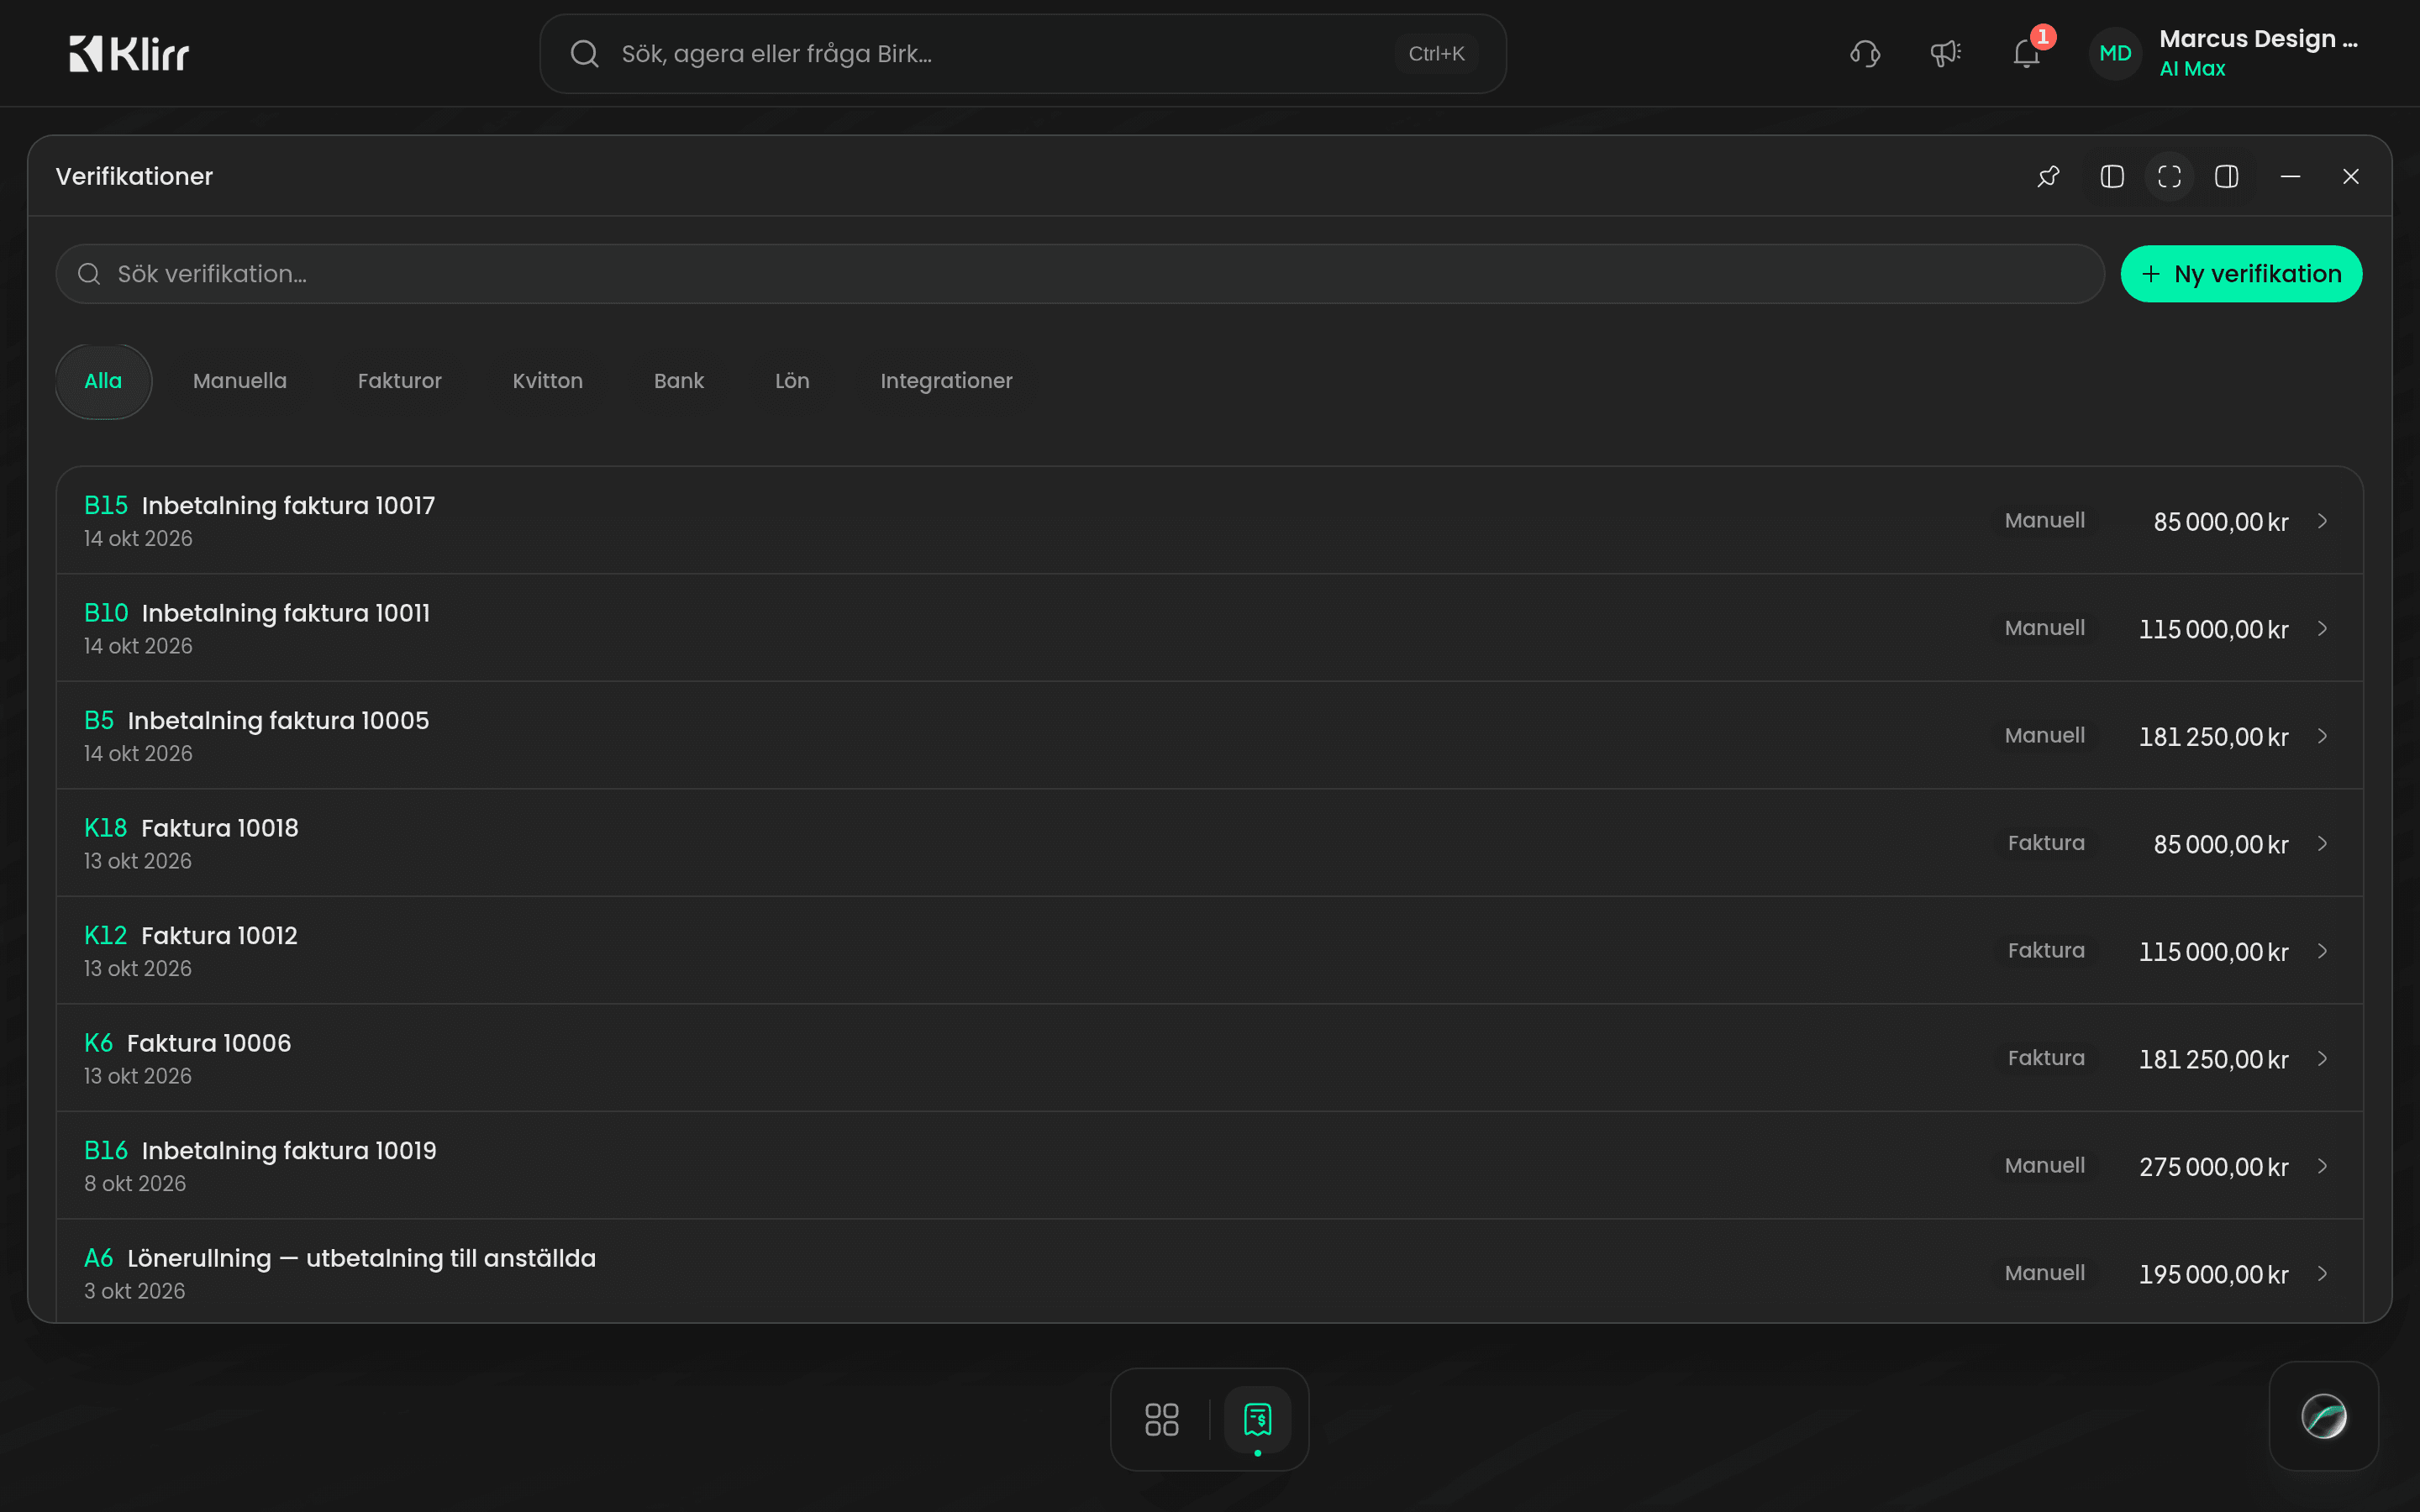Expand B10 row chevron
The image size is (2420, 1512).
point(2323,629)
